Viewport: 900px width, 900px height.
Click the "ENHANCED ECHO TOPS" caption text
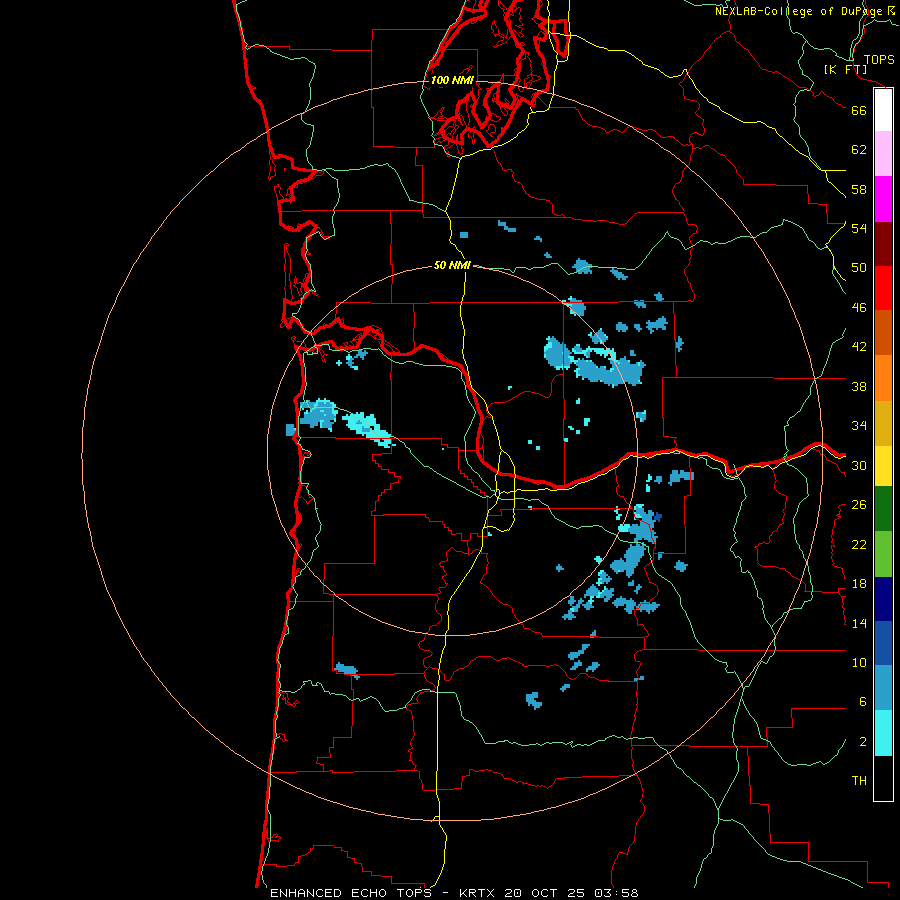tap(351, 893)
